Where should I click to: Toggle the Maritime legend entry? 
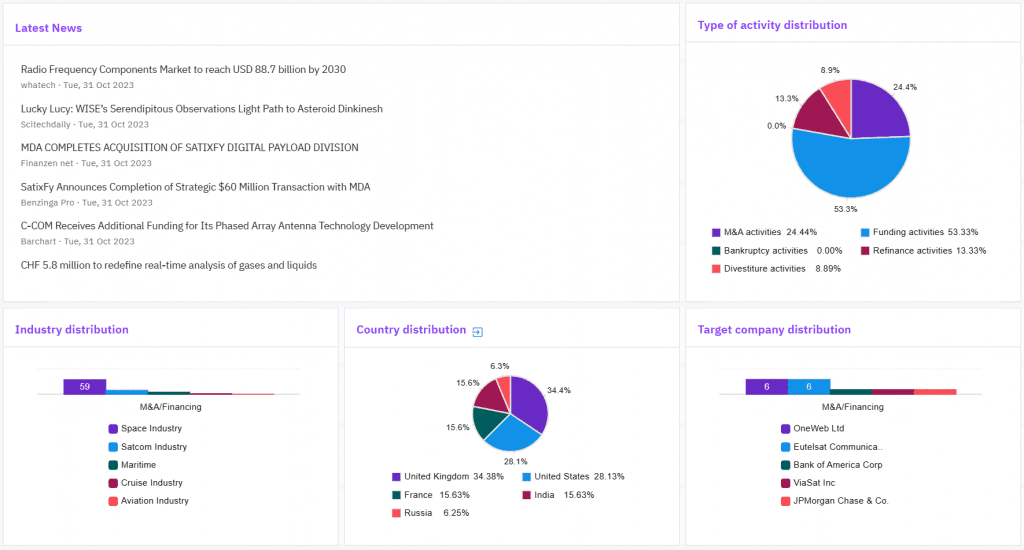139,465
